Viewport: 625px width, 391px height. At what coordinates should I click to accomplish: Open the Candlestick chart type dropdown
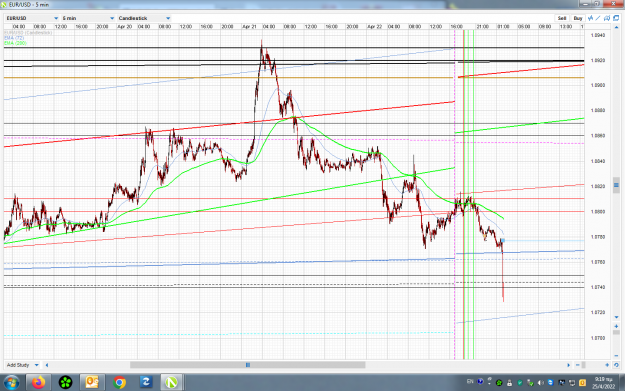point(144,18)
